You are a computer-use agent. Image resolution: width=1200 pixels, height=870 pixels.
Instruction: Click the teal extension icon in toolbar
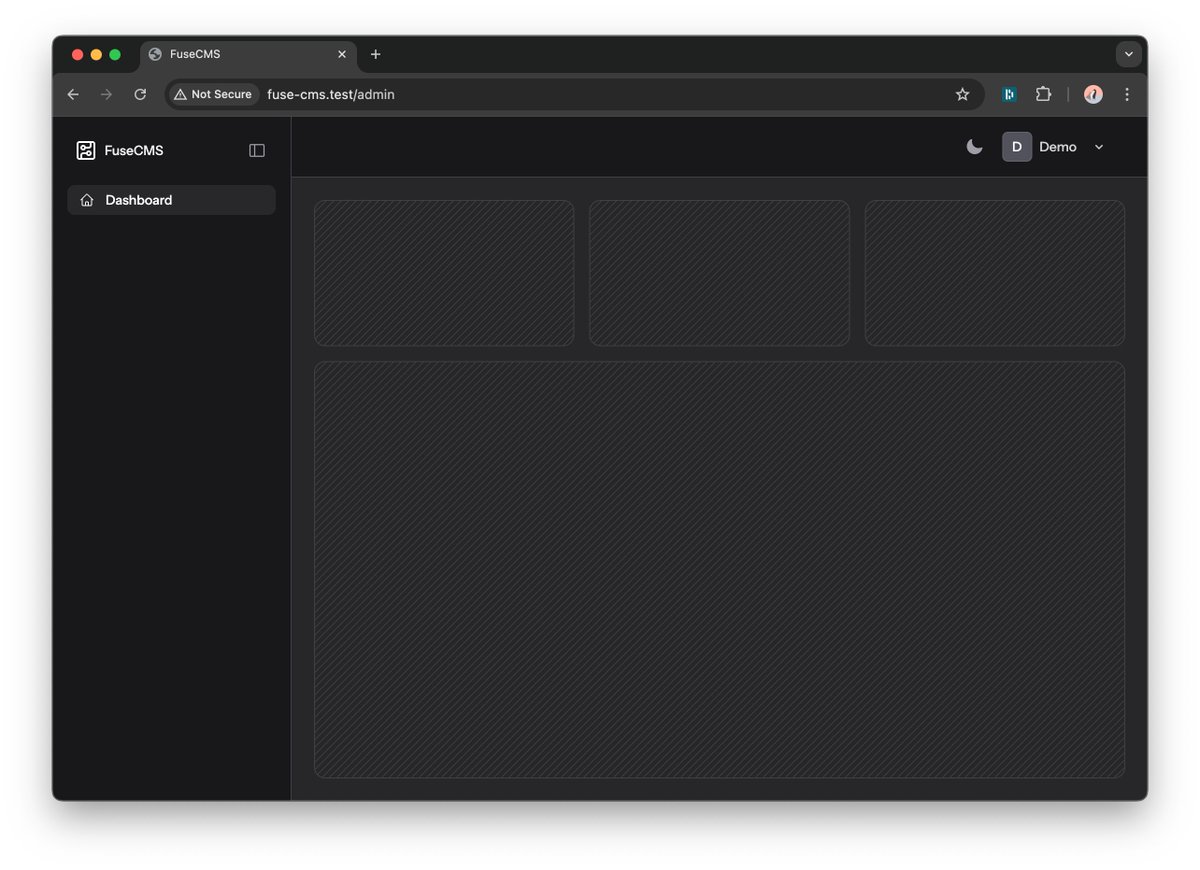coord(1008,94)
